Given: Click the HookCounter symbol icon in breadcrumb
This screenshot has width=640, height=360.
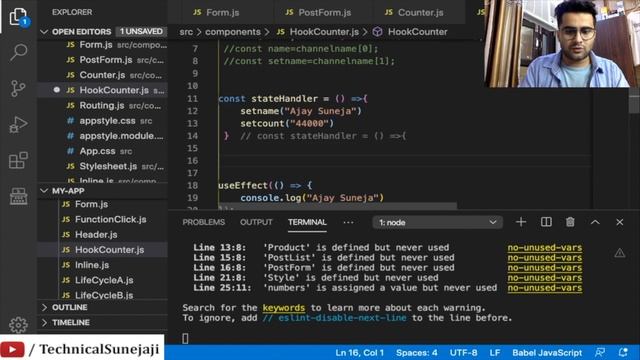Looking at the screenshot, I should click(x=378, y=32).
